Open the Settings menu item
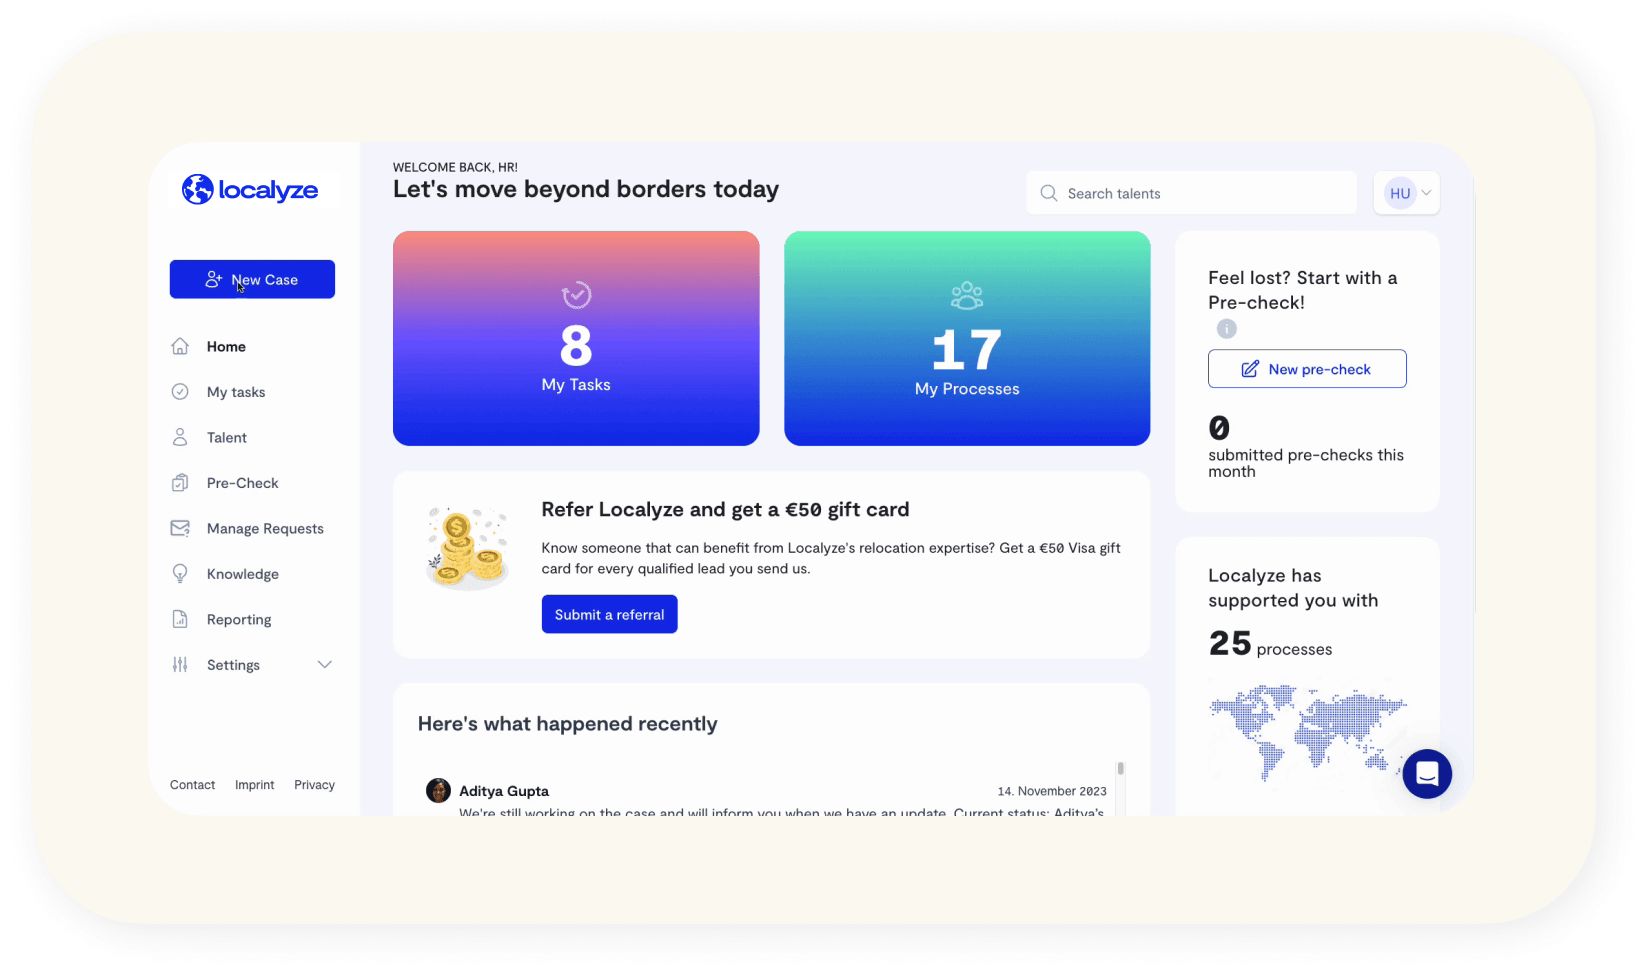 click(233, 665)
